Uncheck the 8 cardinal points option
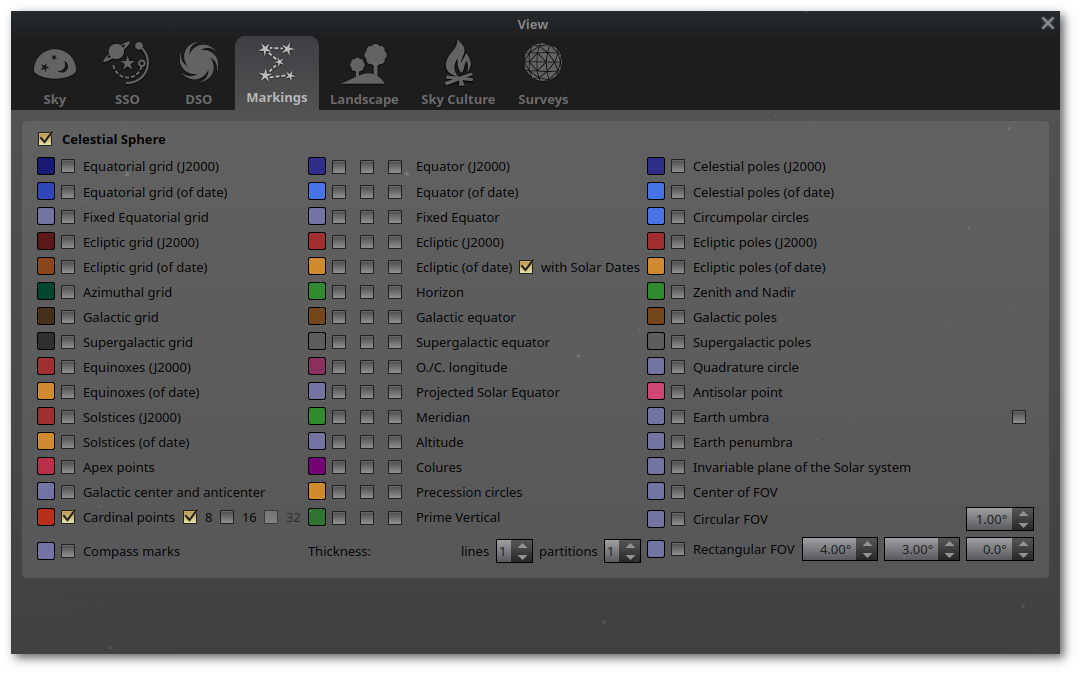Viewport: 1079px width, 673px height. pos(190,517)
